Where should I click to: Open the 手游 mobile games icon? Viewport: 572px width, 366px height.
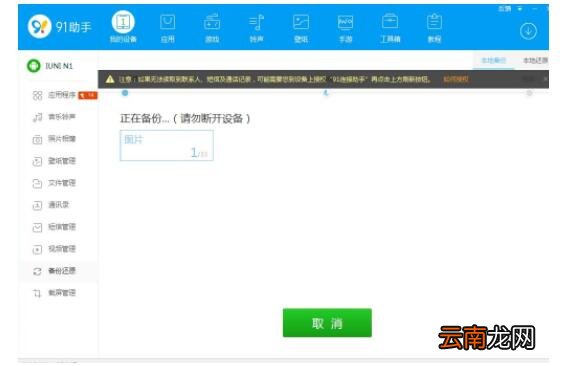[x=345, y=28]
